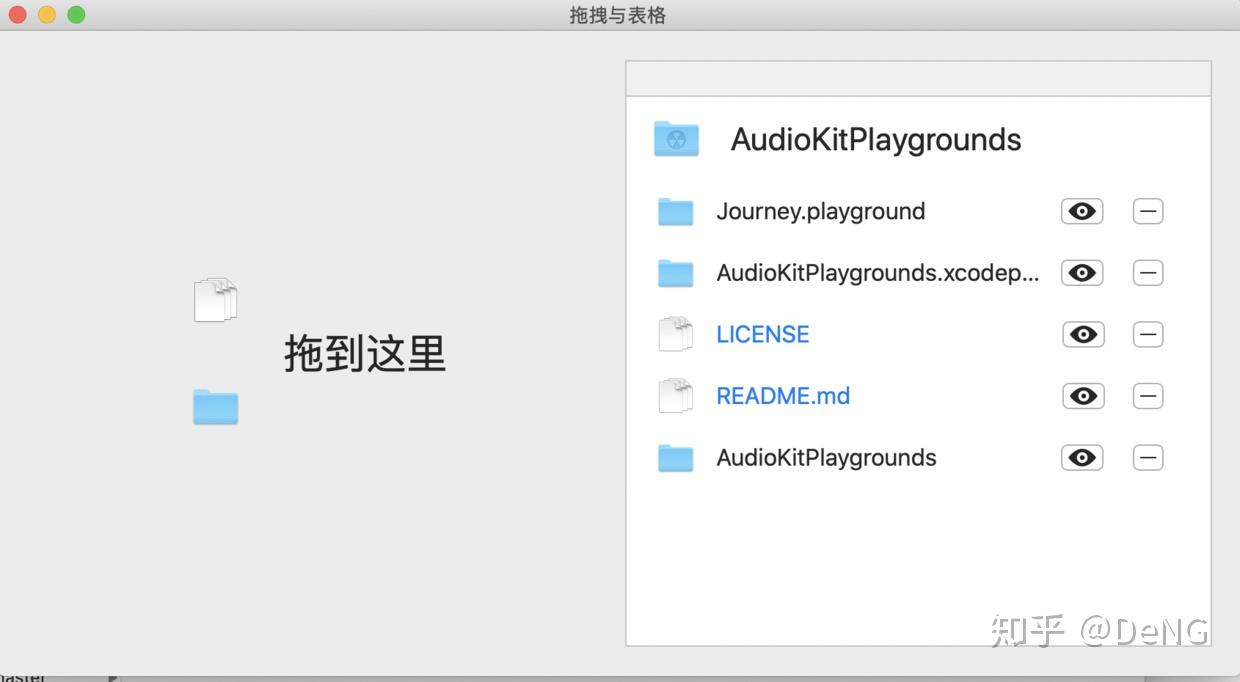Click the folder icon in drop area

point(215,407)
